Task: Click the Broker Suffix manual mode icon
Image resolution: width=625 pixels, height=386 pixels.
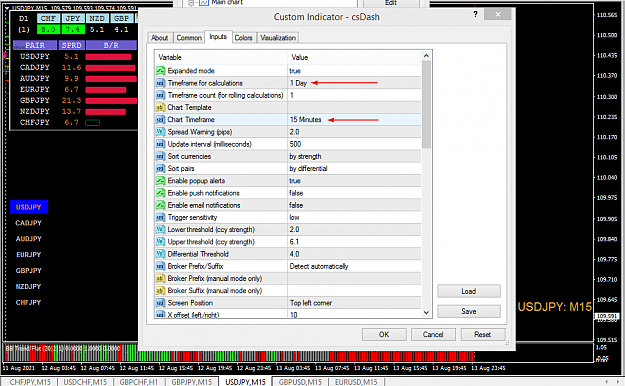Action: (160, 291)
